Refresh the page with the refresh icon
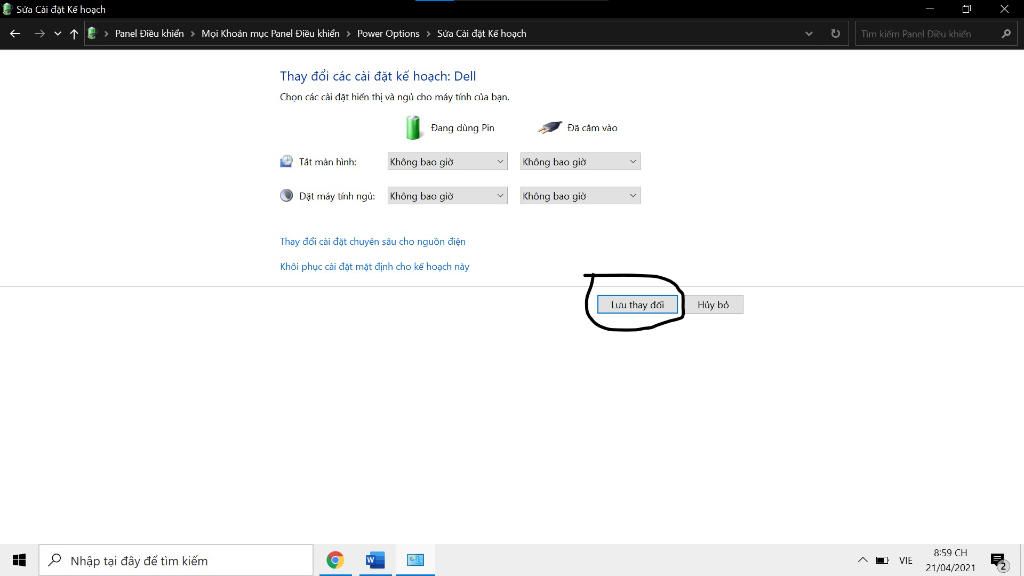 pos(835,33)
